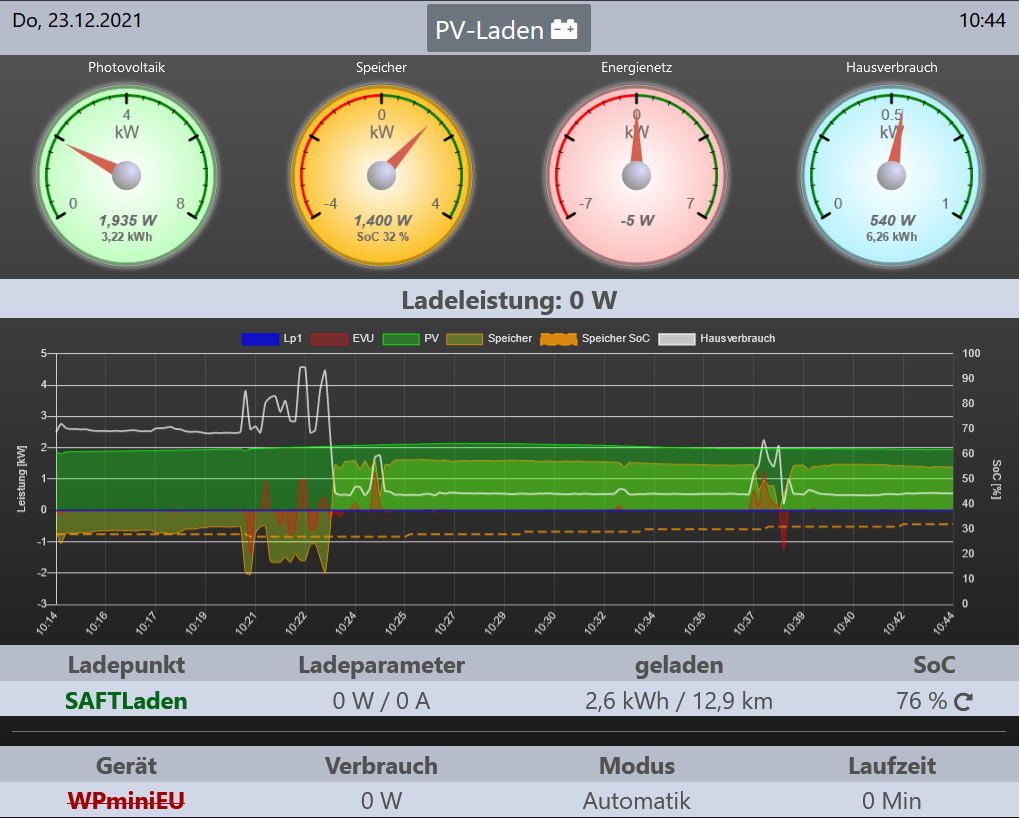The width and height of the screenshot is (1019, 818).
Task: Hide the Speicher SoC dashed legend series
Action: (x=558, y=339)
